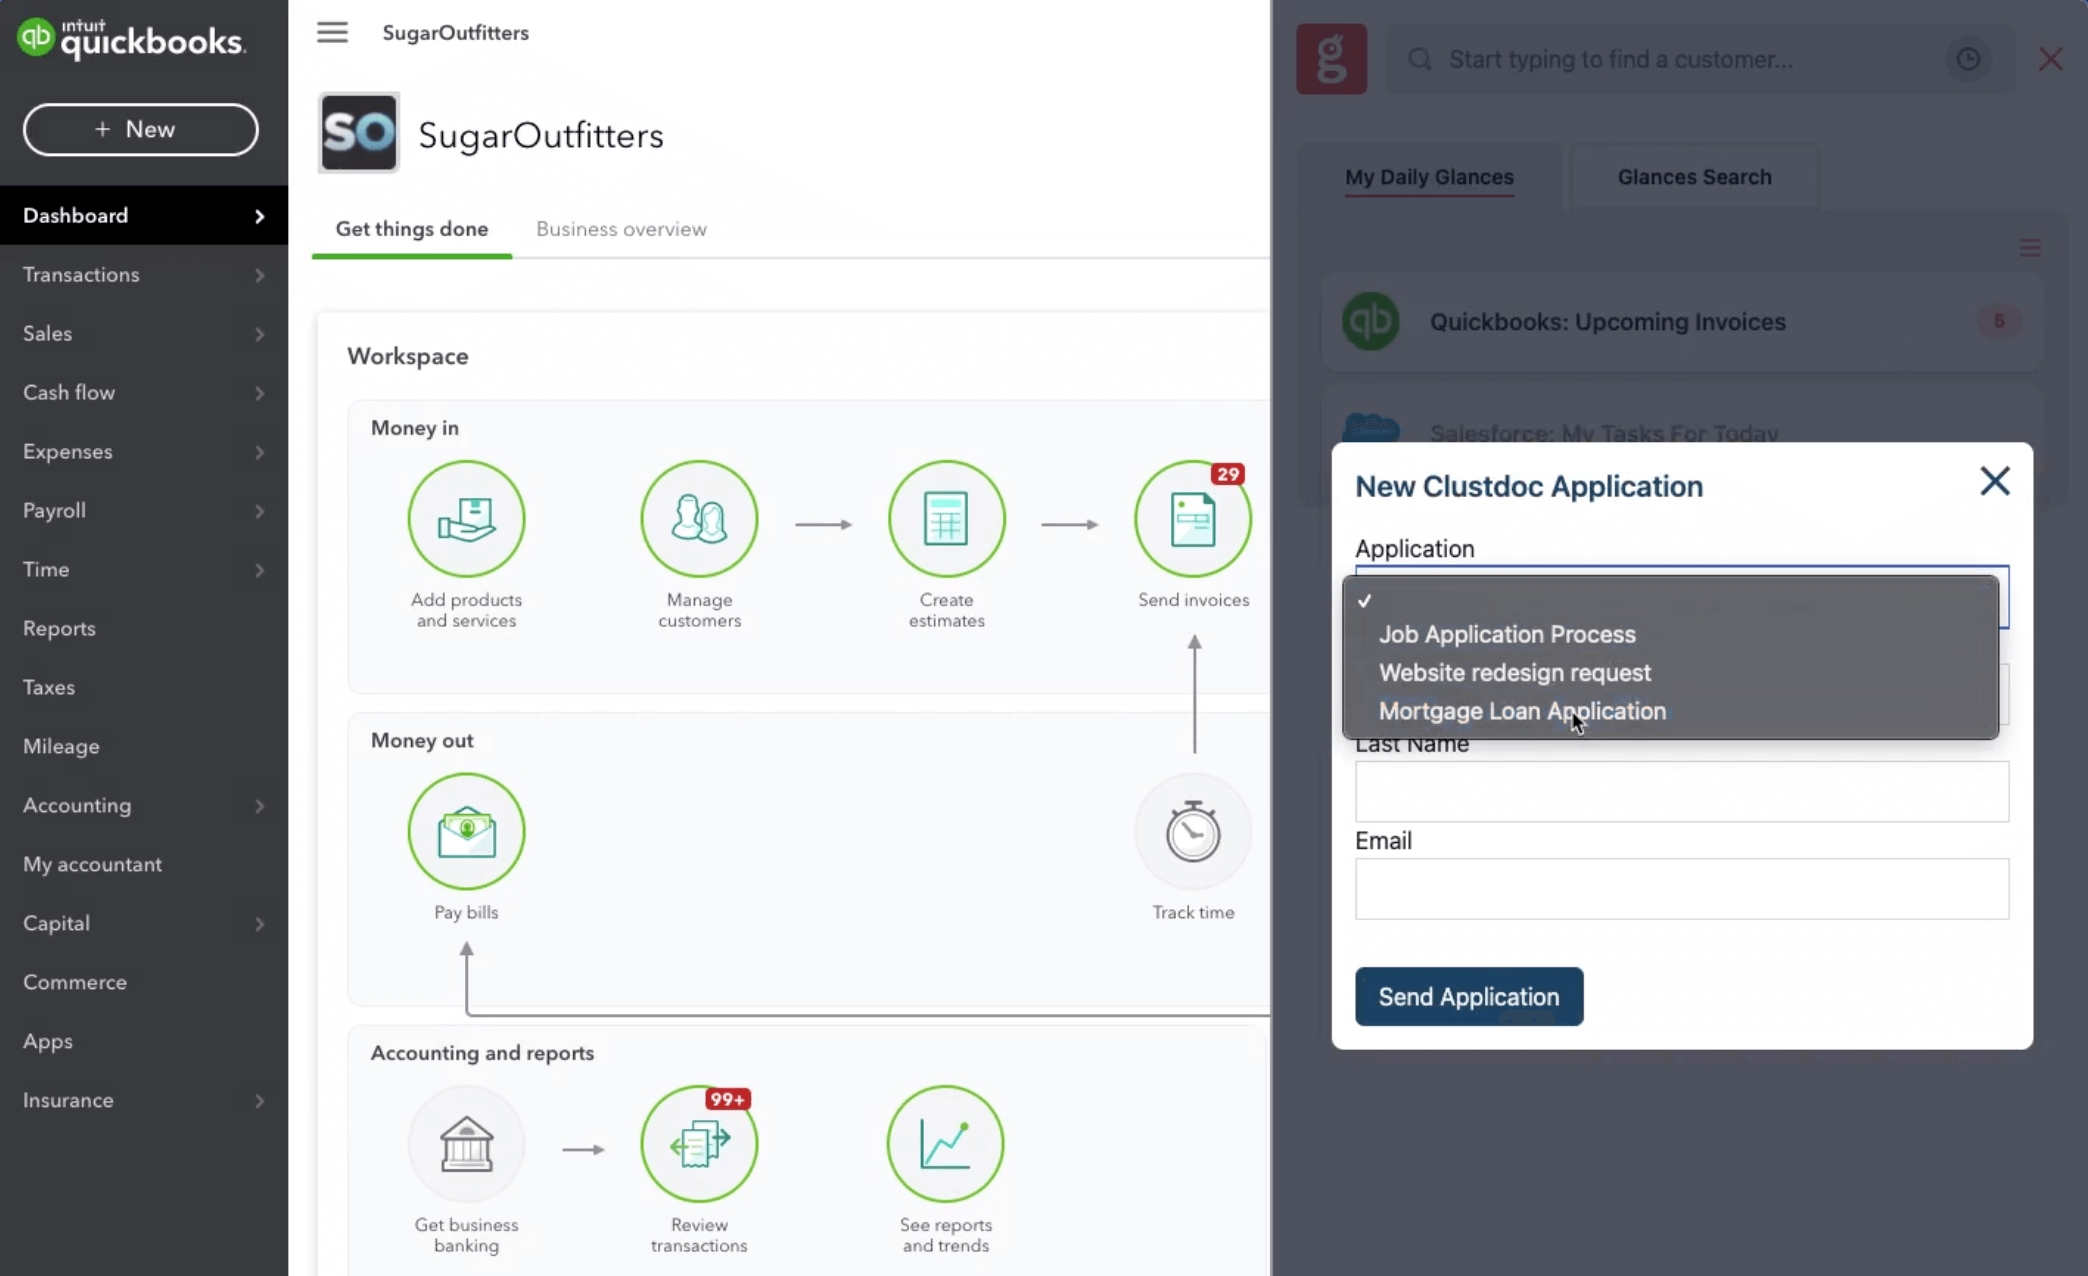Click the Intuit QuickBooks logo

(131, 39)
